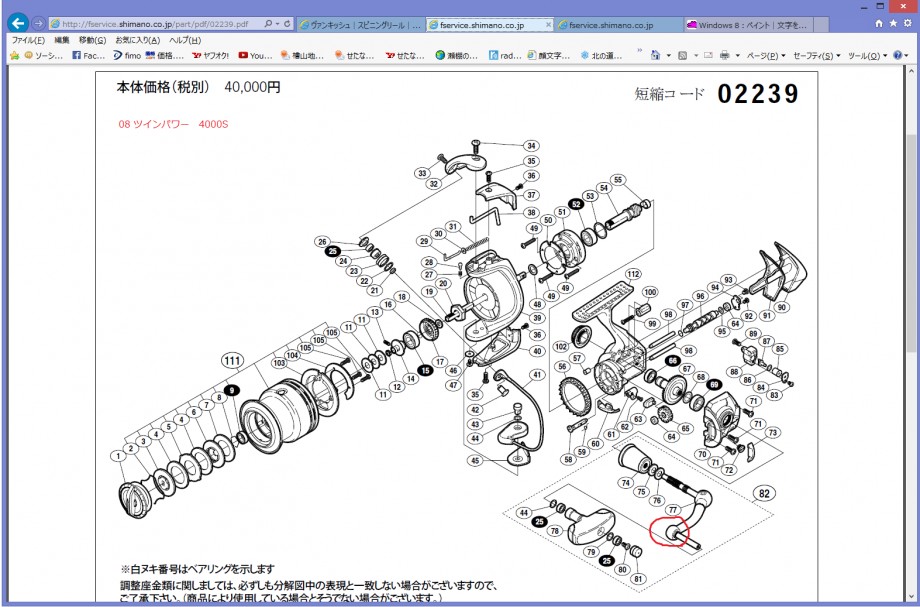Viewport: 920px width, 607px height.
Task: Open the ツール(O) dropdown menu
Action: 867,56
